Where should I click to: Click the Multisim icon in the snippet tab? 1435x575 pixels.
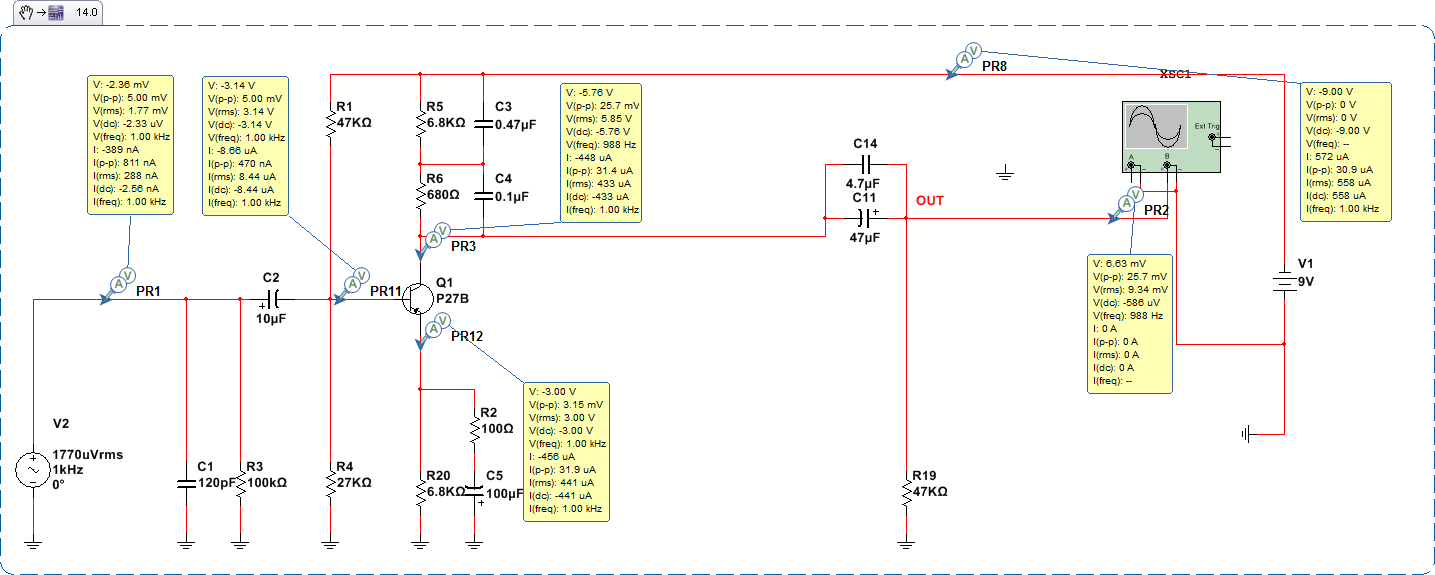point(55,13)
